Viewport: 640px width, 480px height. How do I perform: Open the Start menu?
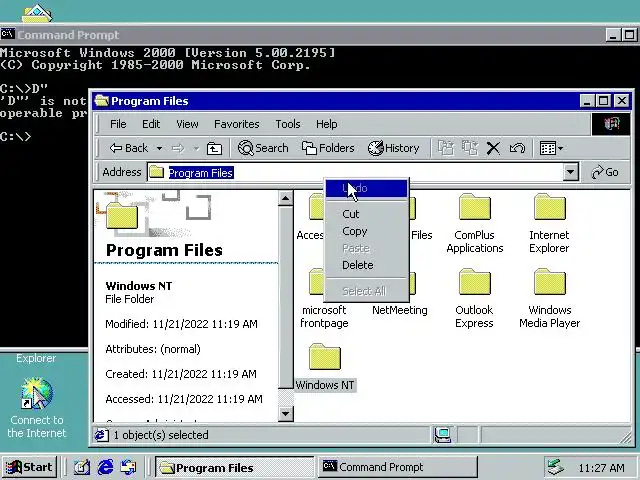29,467
